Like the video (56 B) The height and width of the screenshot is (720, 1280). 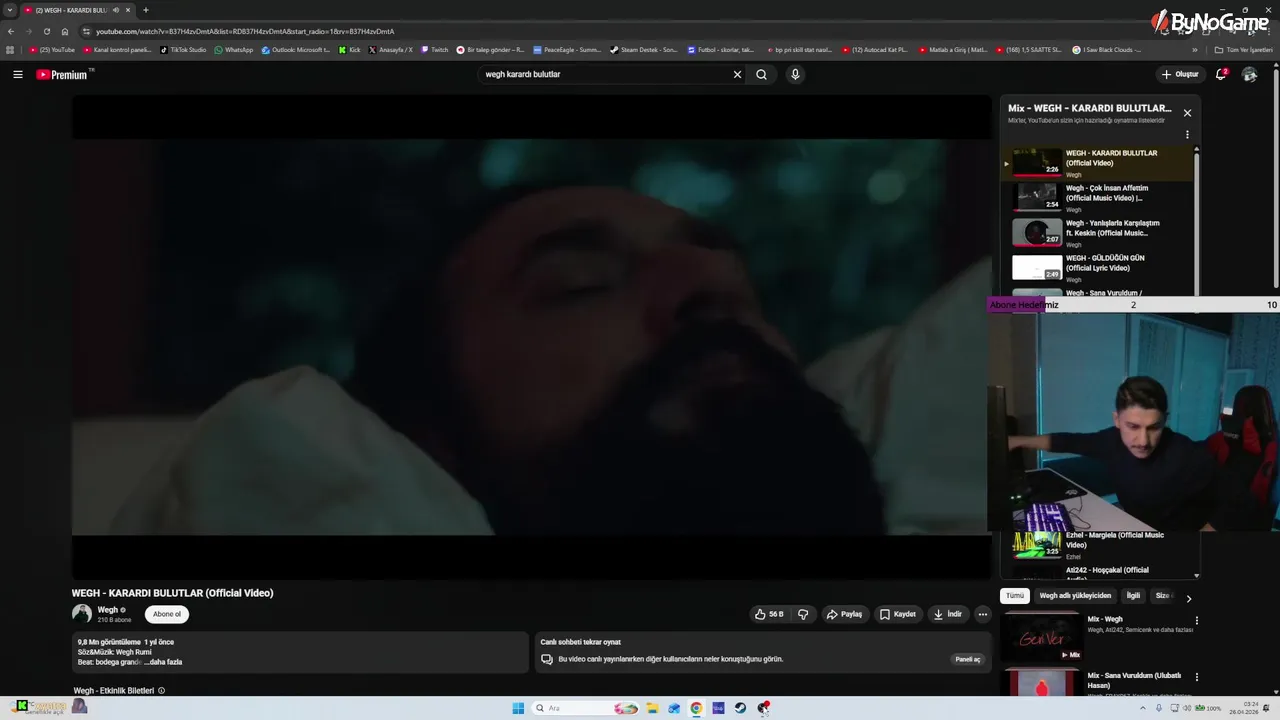(x=769, y=614)
